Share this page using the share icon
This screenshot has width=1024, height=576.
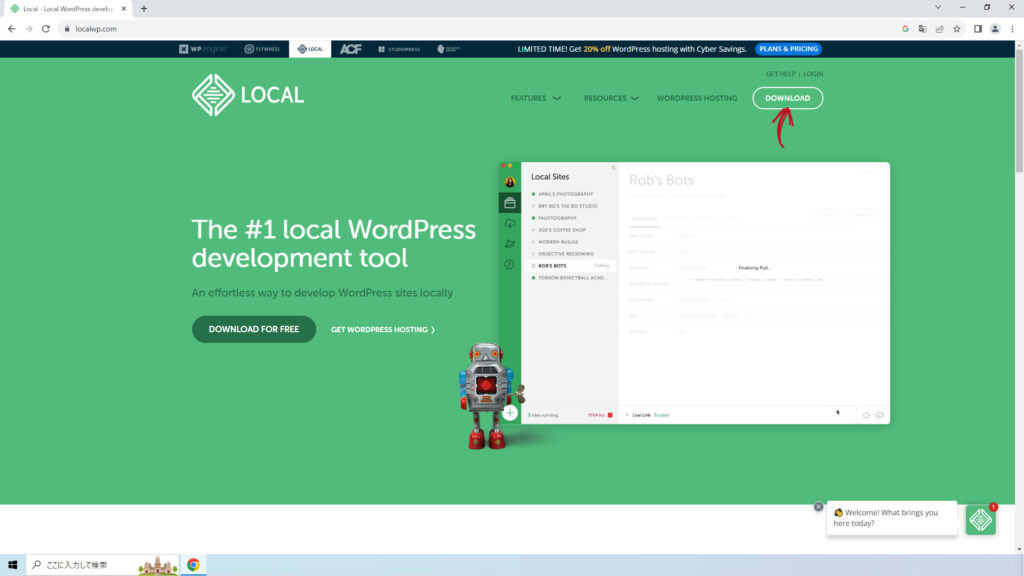click(x=940, y=29)
